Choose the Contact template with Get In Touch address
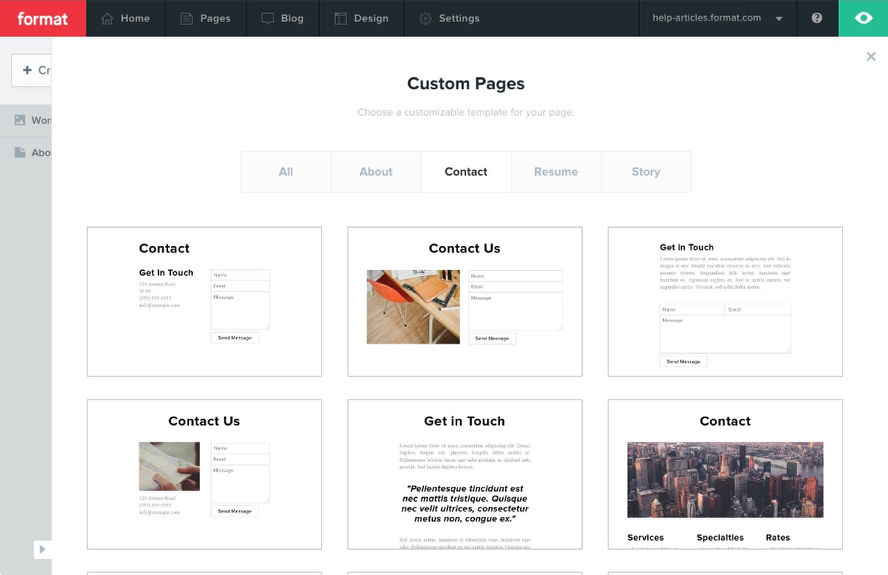888x575 pixels. coord(204,301)
